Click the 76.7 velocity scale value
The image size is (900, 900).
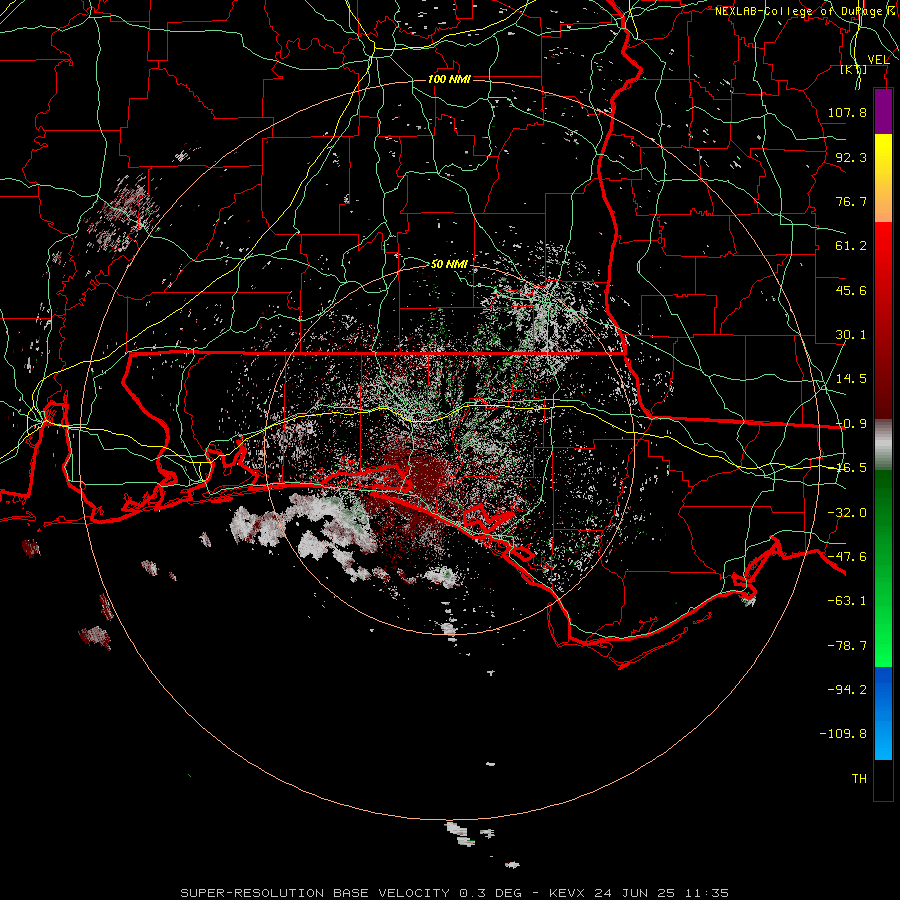pos(851,201)
